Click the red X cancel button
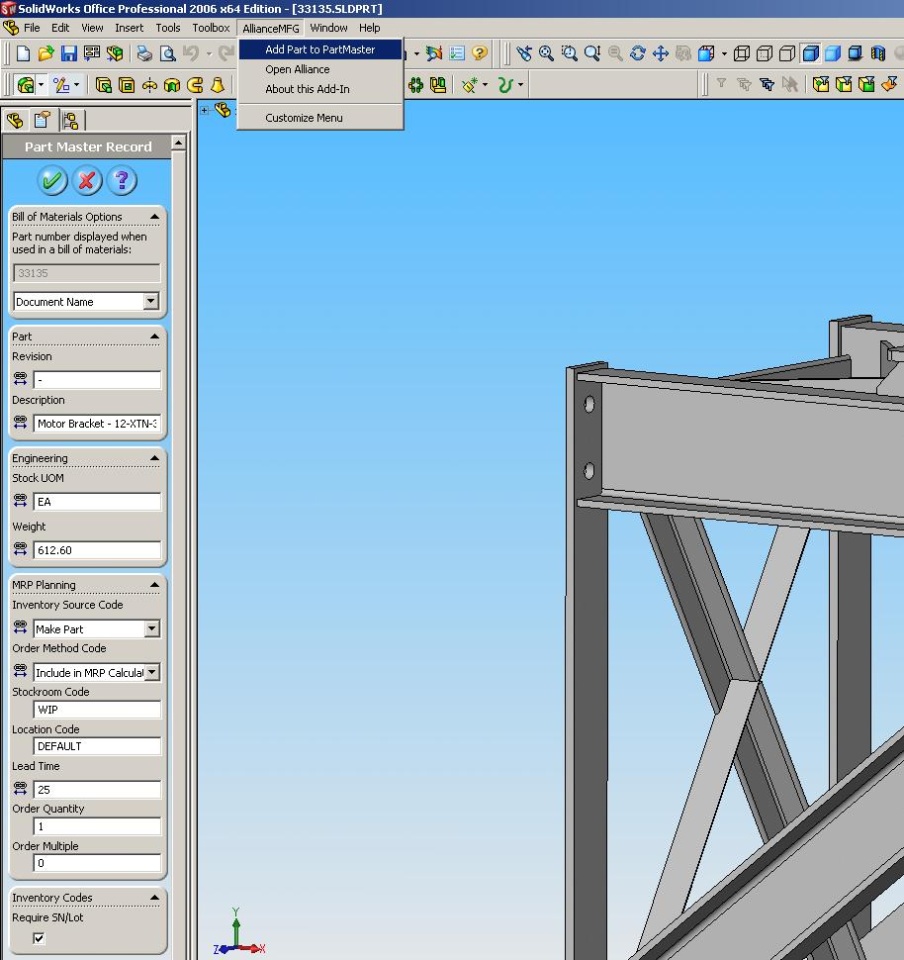 87,180
